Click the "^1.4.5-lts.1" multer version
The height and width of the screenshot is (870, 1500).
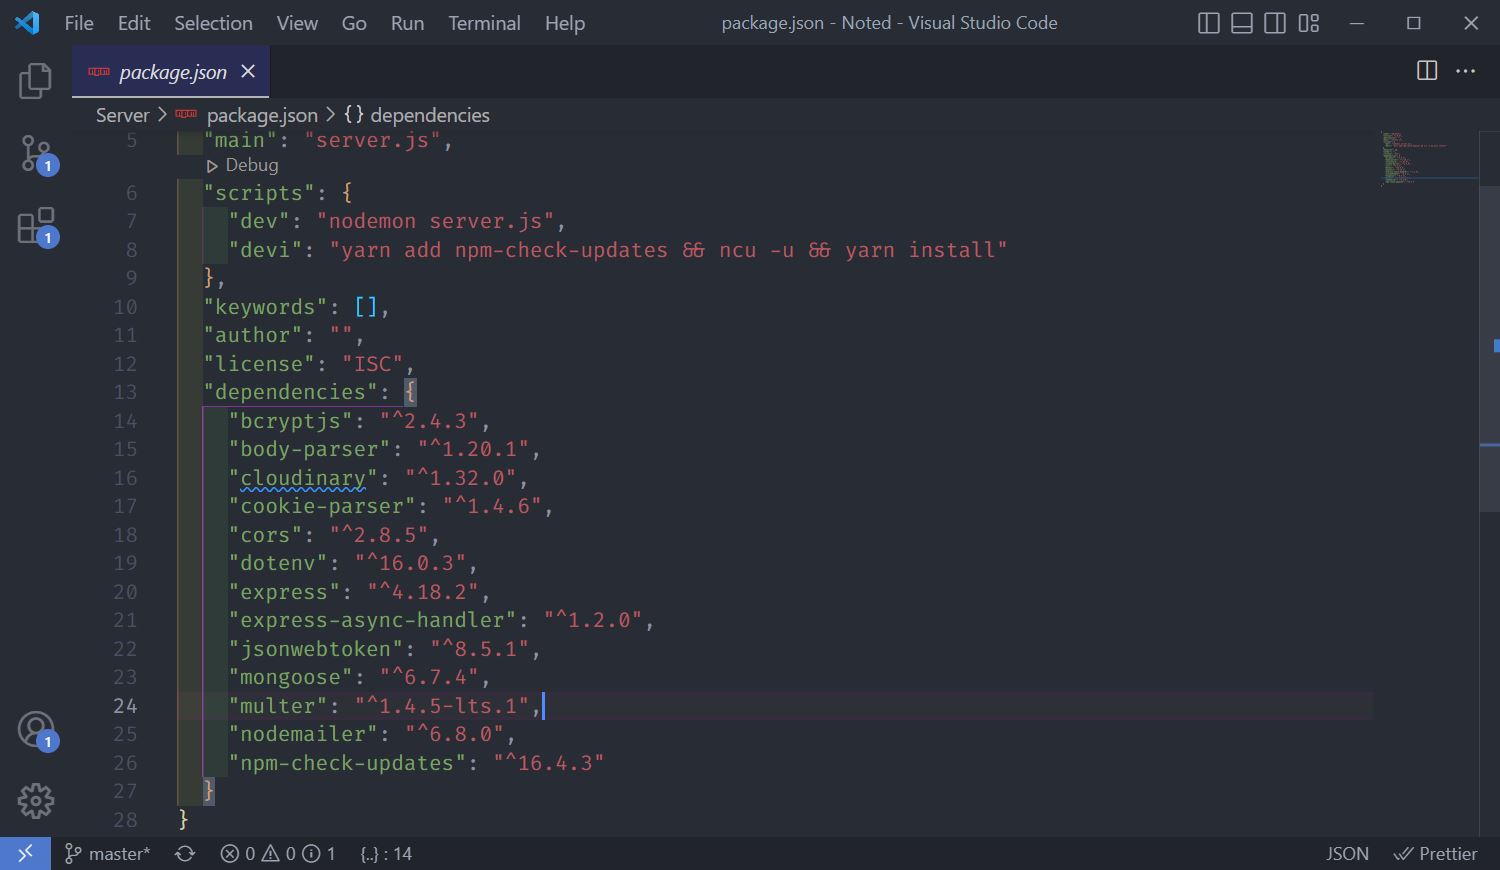442,706
